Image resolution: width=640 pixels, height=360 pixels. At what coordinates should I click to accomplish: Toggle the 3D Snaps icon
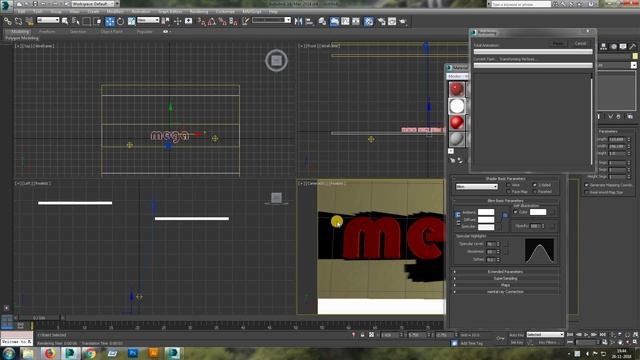point(201,21)
